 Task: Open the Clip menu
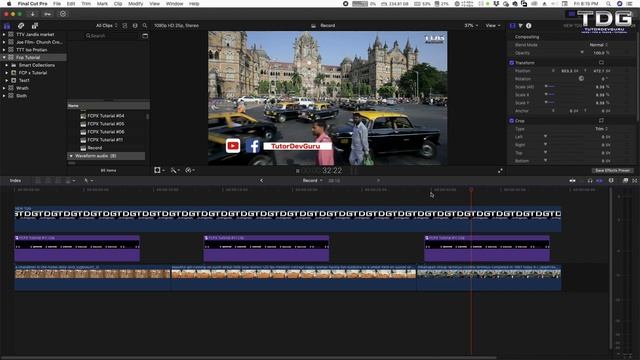tap(118, 4)
